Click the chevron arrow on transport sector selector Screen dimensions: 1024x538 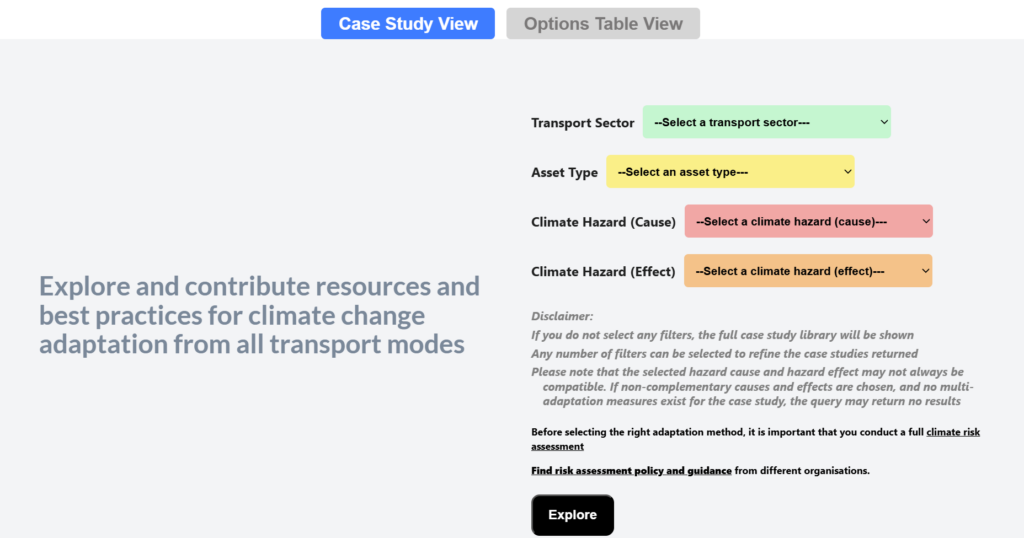[x=883, y=122]
